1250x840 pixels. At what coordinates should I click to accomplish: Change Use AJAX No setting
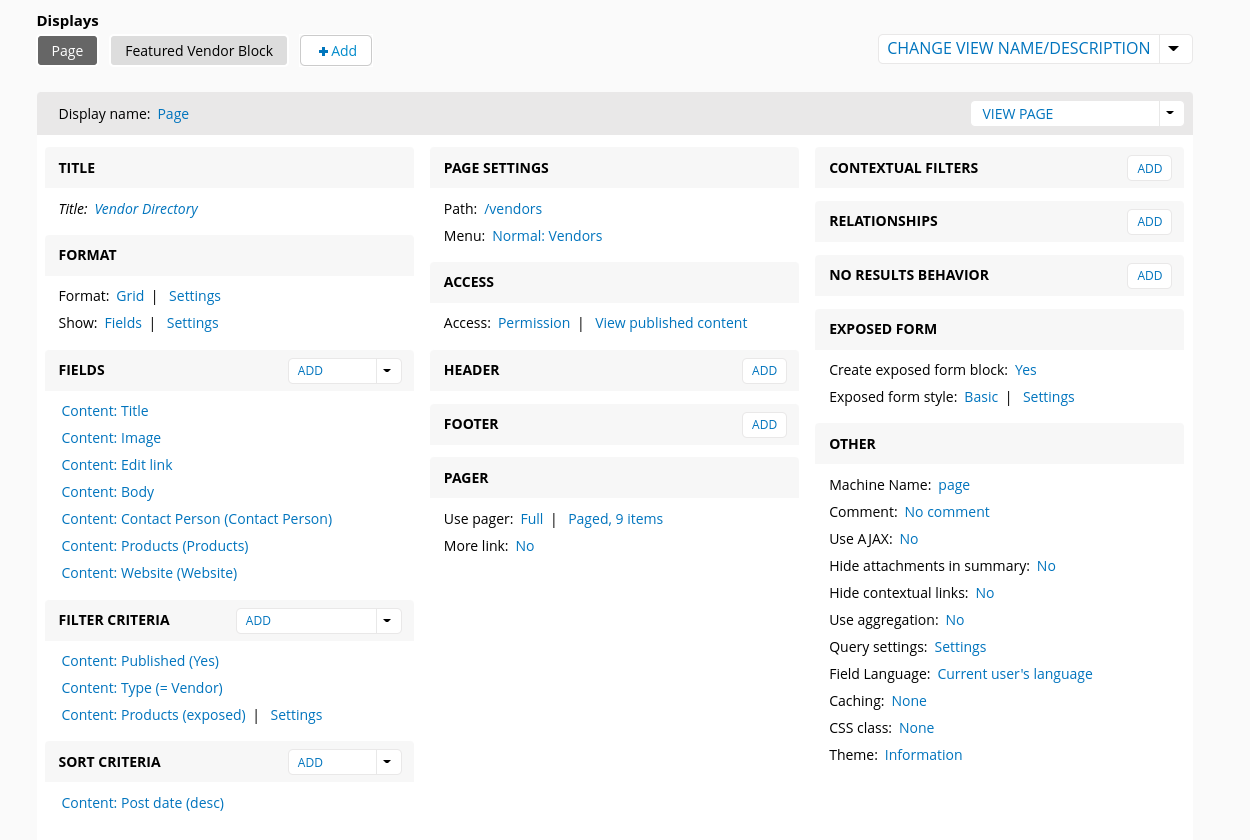click(909, 539)
